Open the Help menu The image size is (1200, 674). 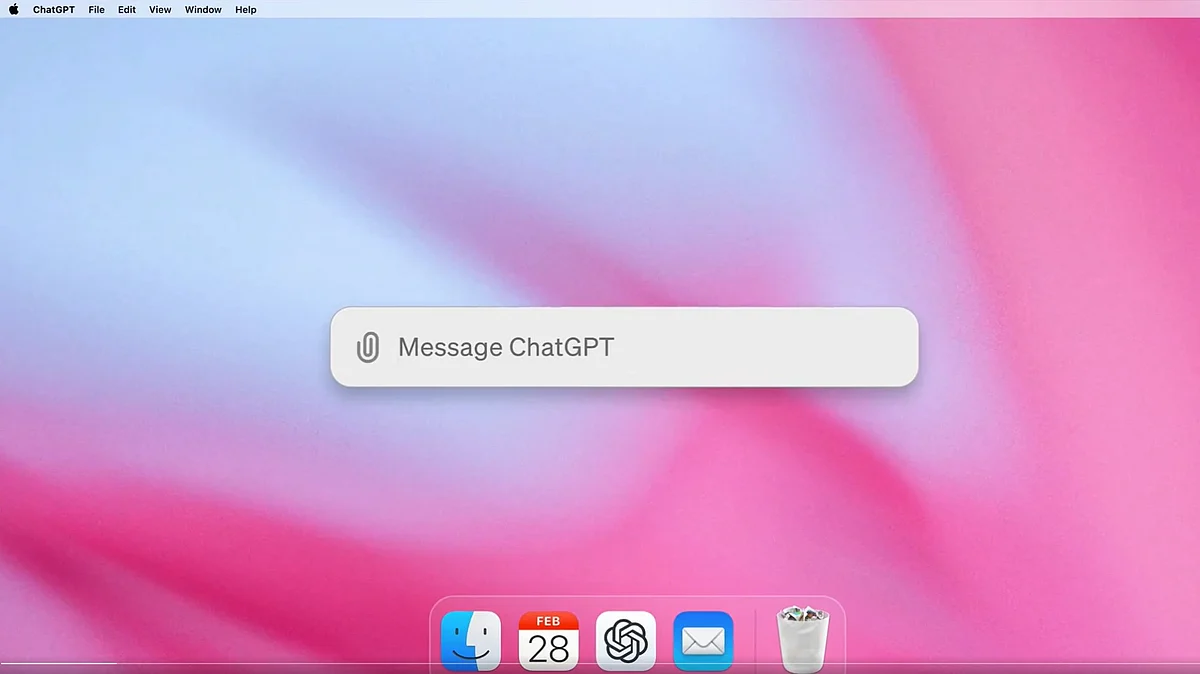(246, 10)
